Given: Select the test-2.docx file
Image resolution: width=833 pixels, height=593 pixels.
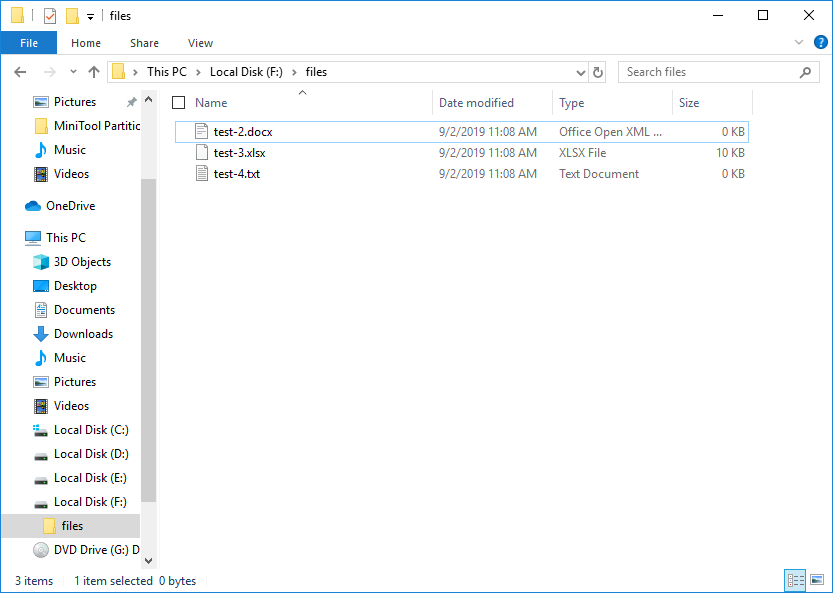Looking at the screenshot, I should (461, 132).
